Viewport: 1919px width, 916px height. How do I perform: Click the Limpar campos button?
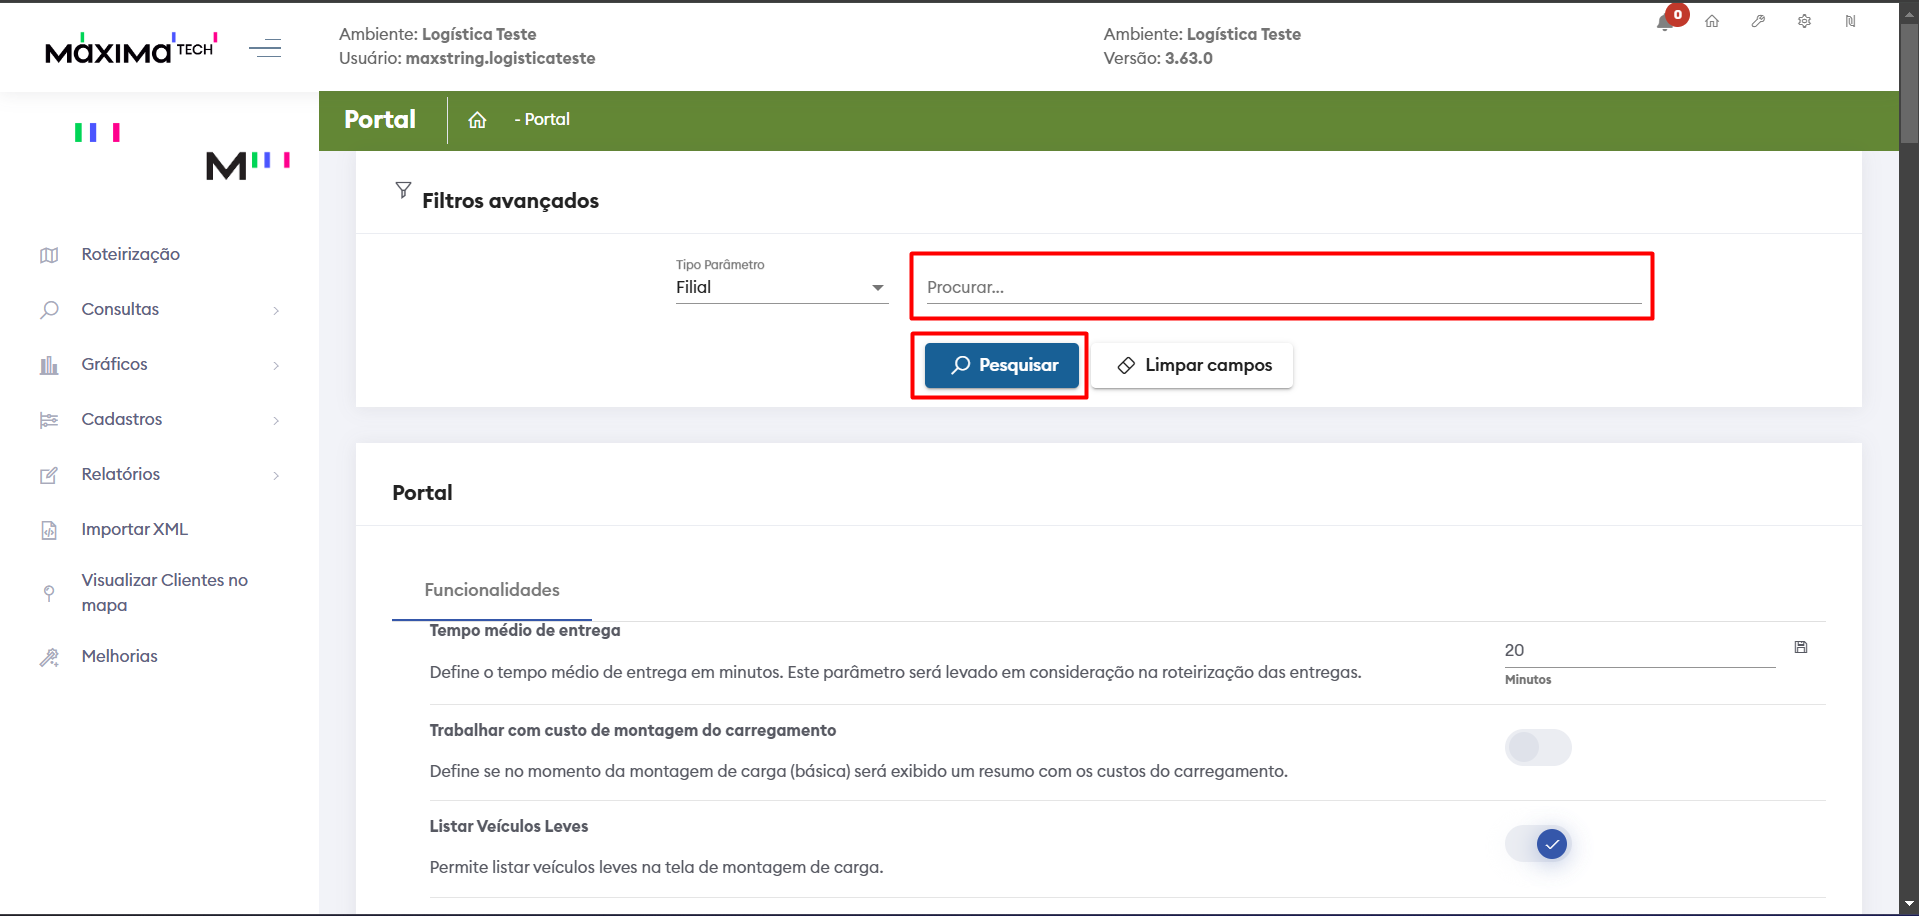[1193, 365]
